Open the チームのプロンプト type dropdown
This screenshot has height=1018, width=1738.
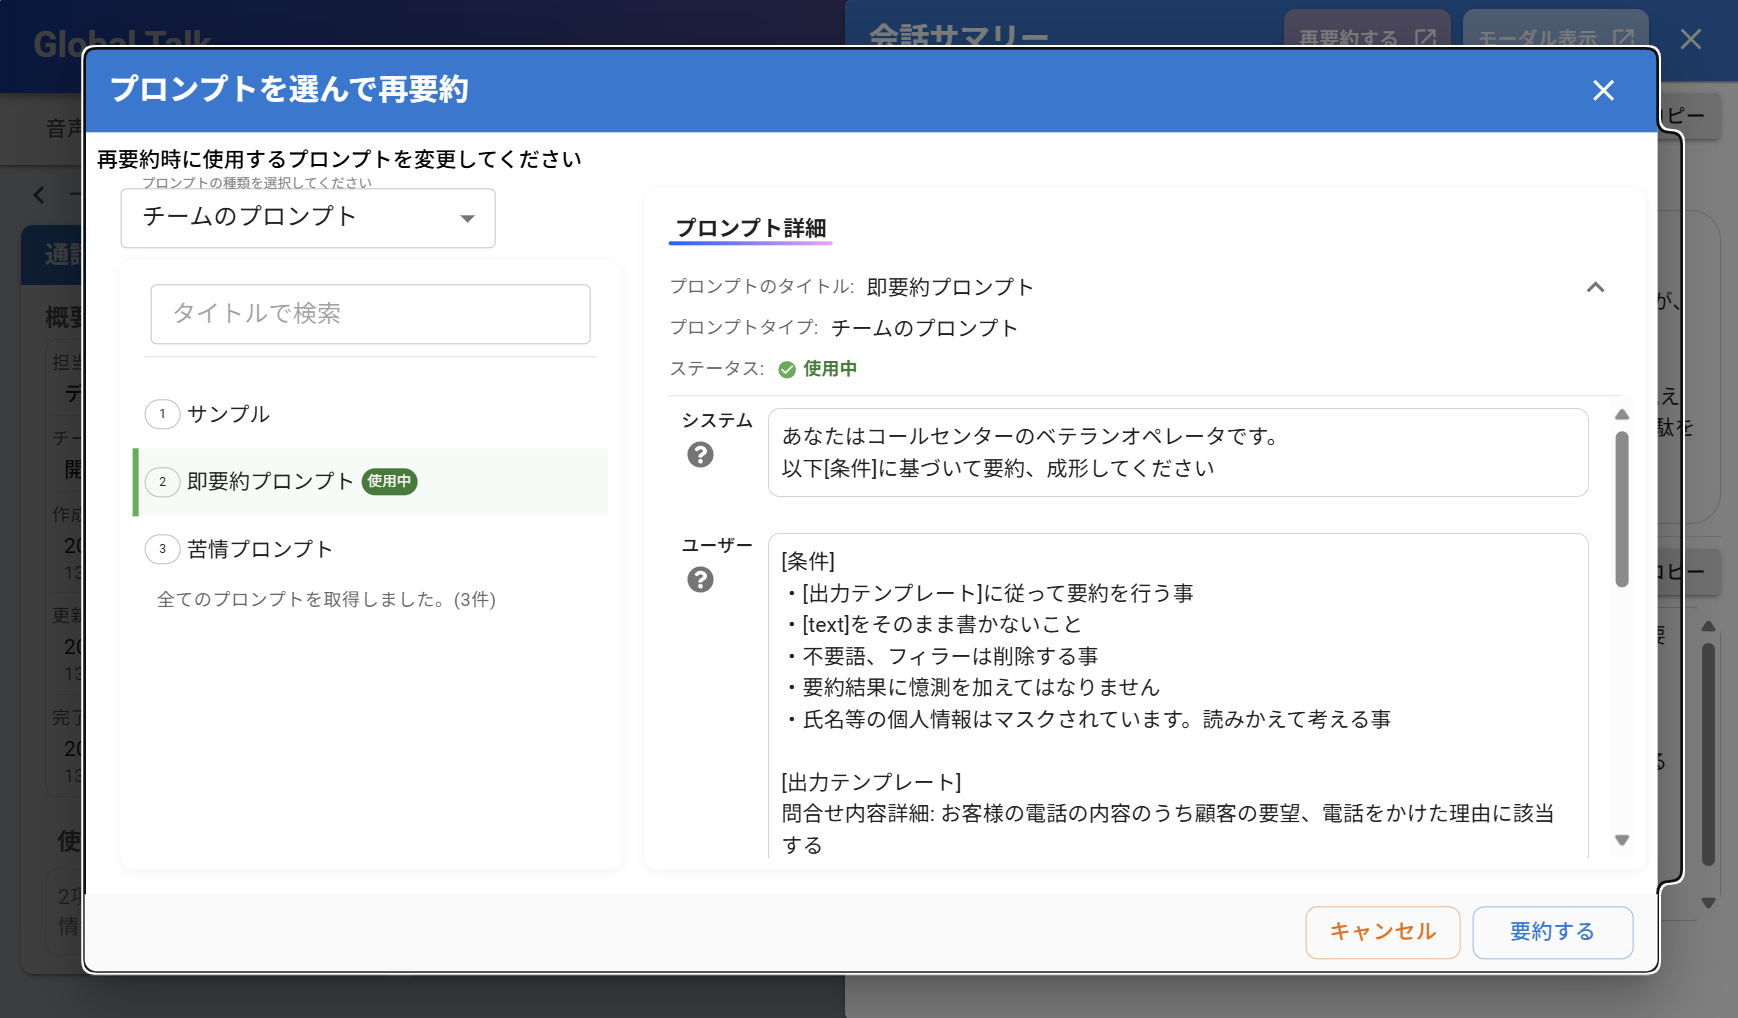pos(308,218)
